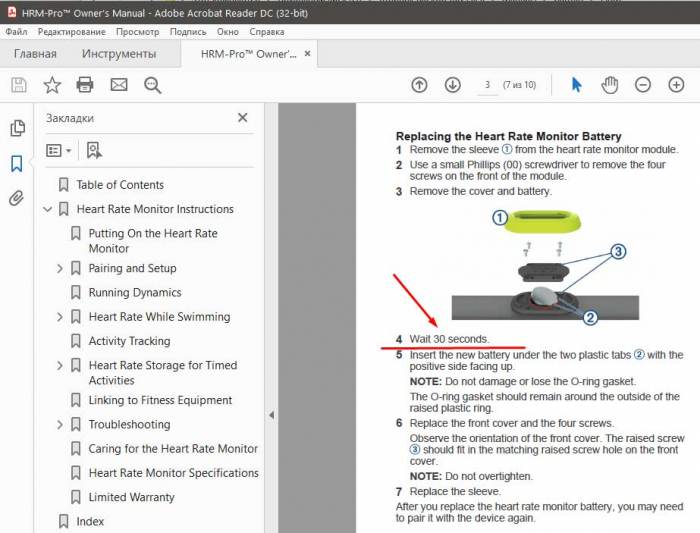Jump to Caring for the Heart Rate Monitor
Image resolution: width=700 pixels, height=533 pixels.
(x=173, y=449)
